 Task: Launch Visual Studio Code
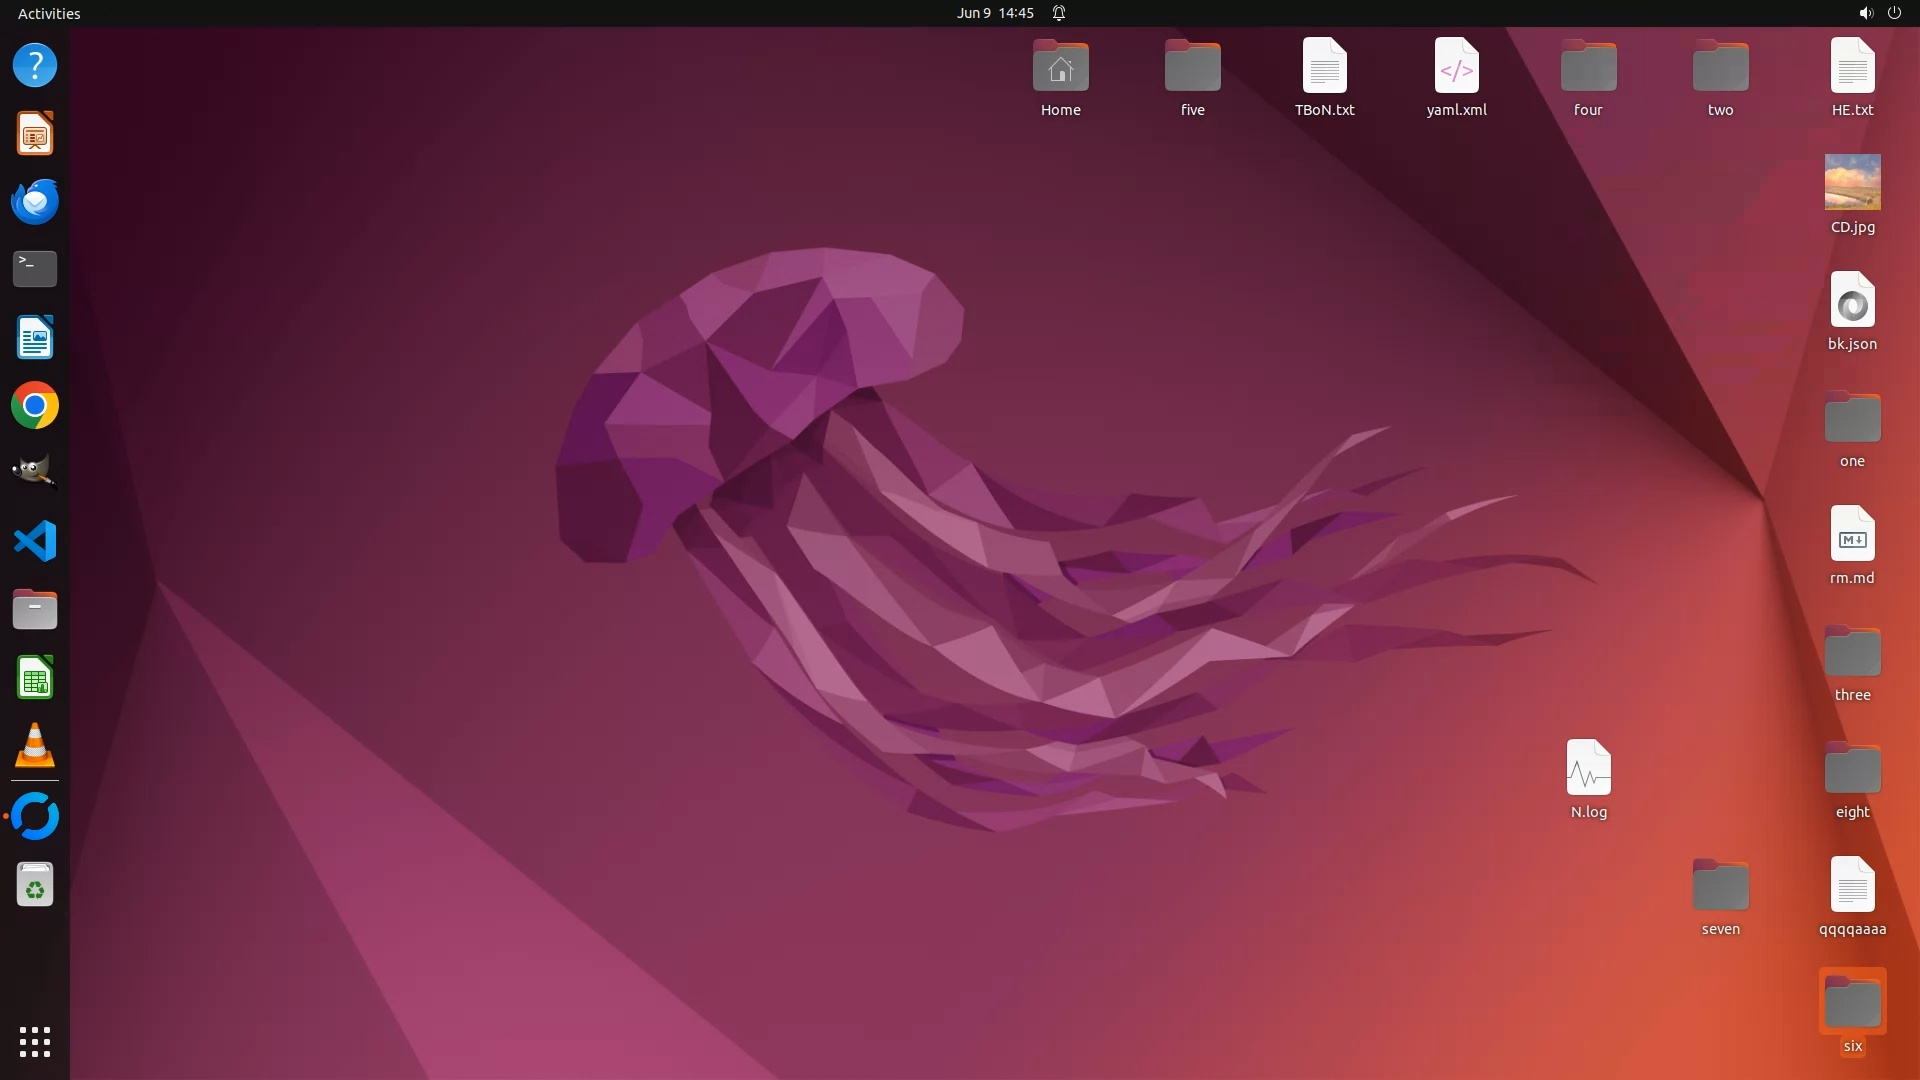[35, 541]
